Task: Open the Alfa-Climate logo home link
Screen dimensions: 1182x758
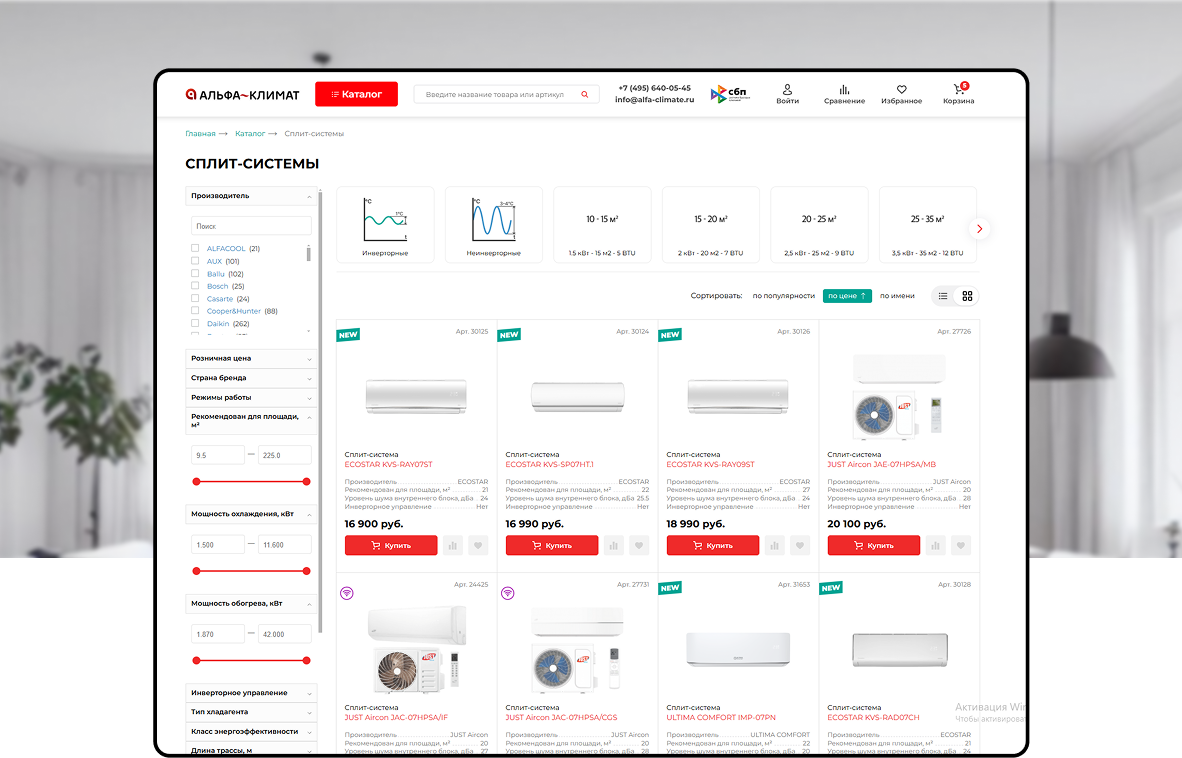Action: tap(242, 95)
